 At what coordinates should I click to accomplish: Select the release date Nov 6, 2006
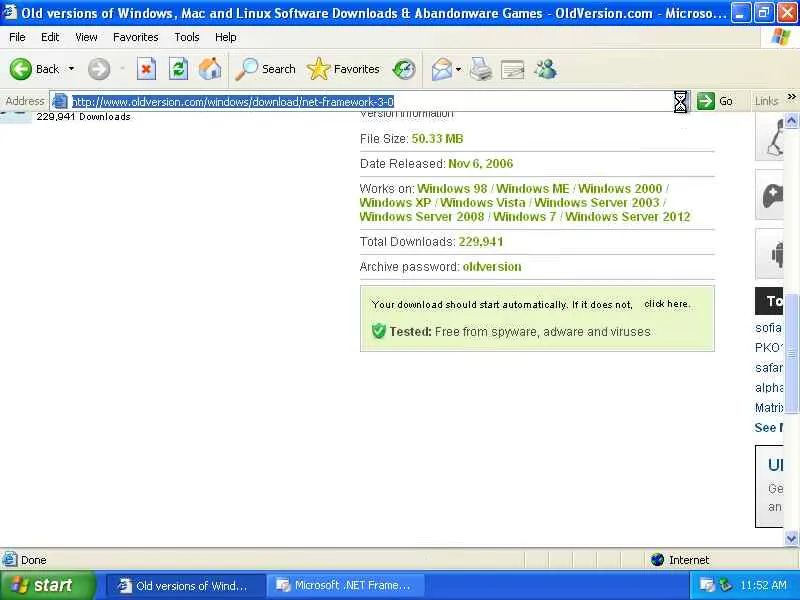[x=481, y=164]
